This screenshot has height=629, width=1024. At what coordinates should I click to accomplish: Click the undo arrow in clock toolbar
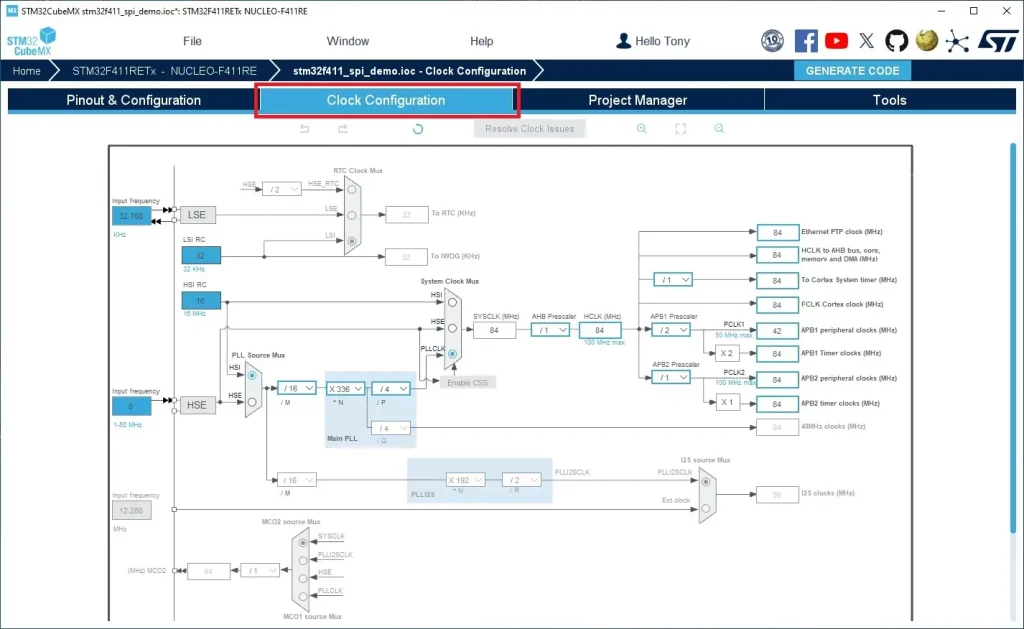click(x=305, y=129)
